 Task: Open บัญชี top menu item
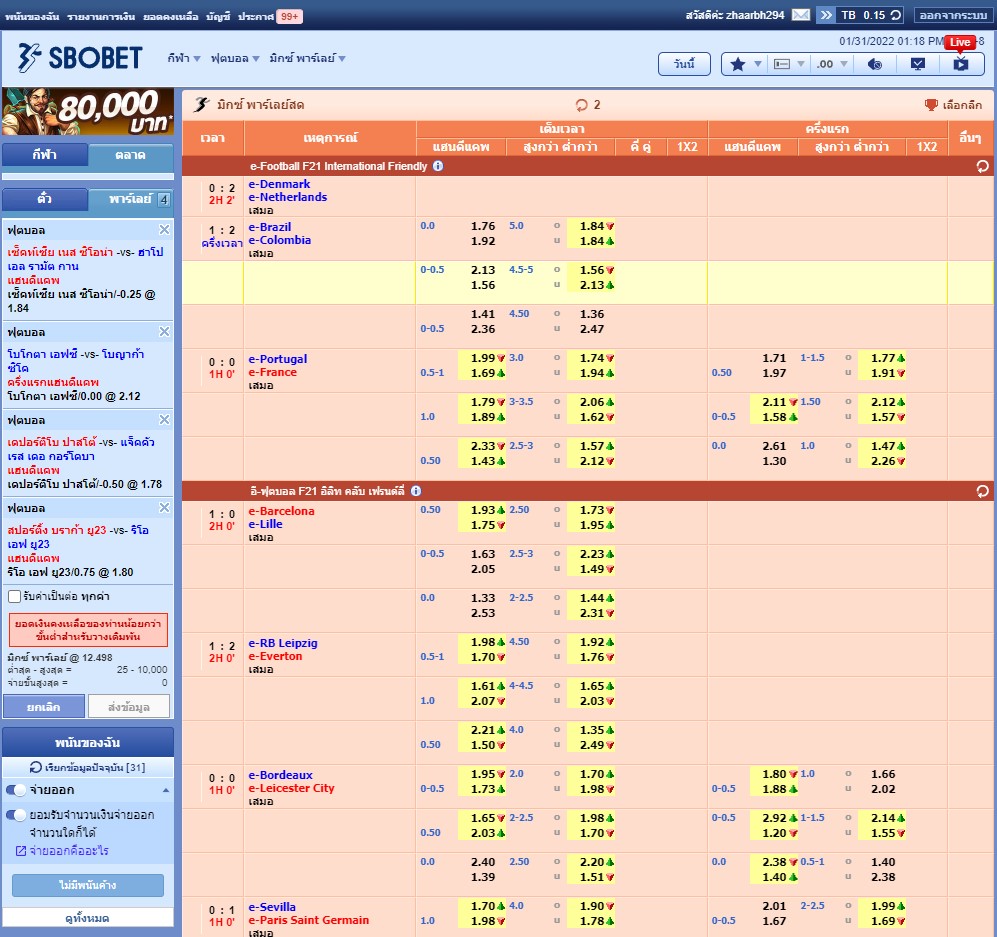[218, 17]
